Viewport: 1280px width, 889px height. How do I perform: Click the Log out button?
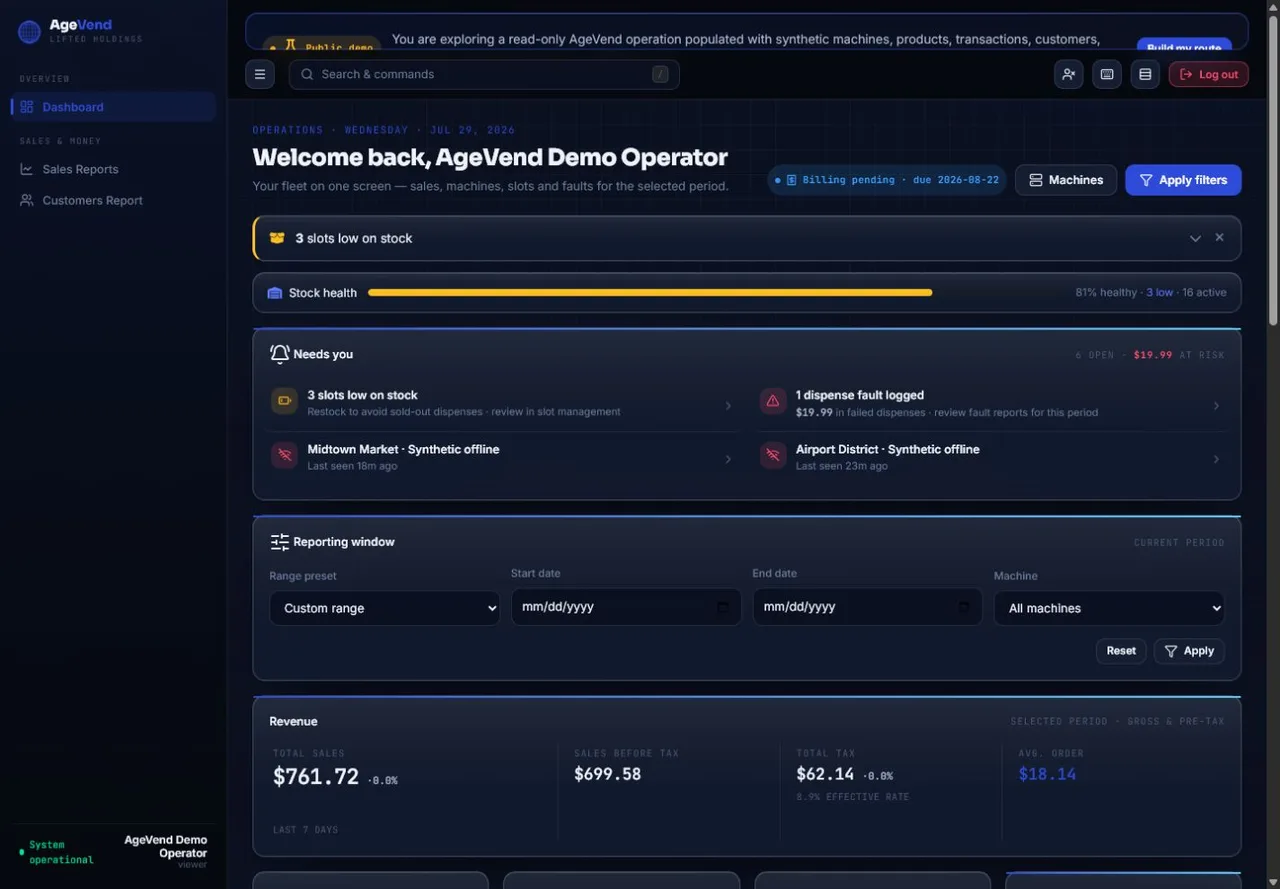coord(1209,74)
